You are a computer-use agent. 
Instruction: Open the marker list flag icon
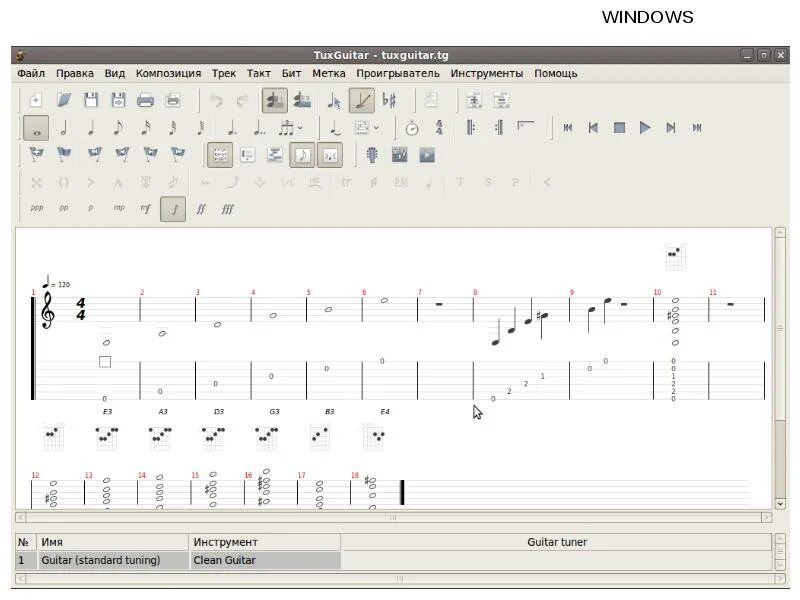coord(64,154)
